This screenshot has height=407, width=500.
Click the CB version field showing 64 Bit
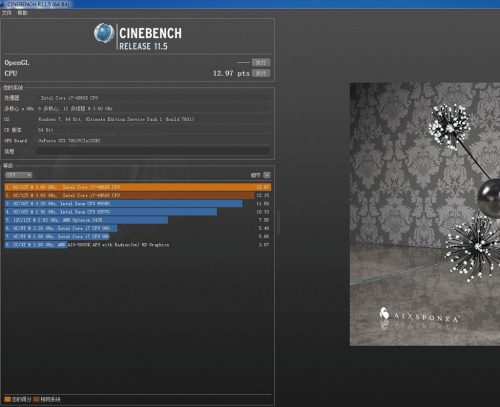point(153,130)
